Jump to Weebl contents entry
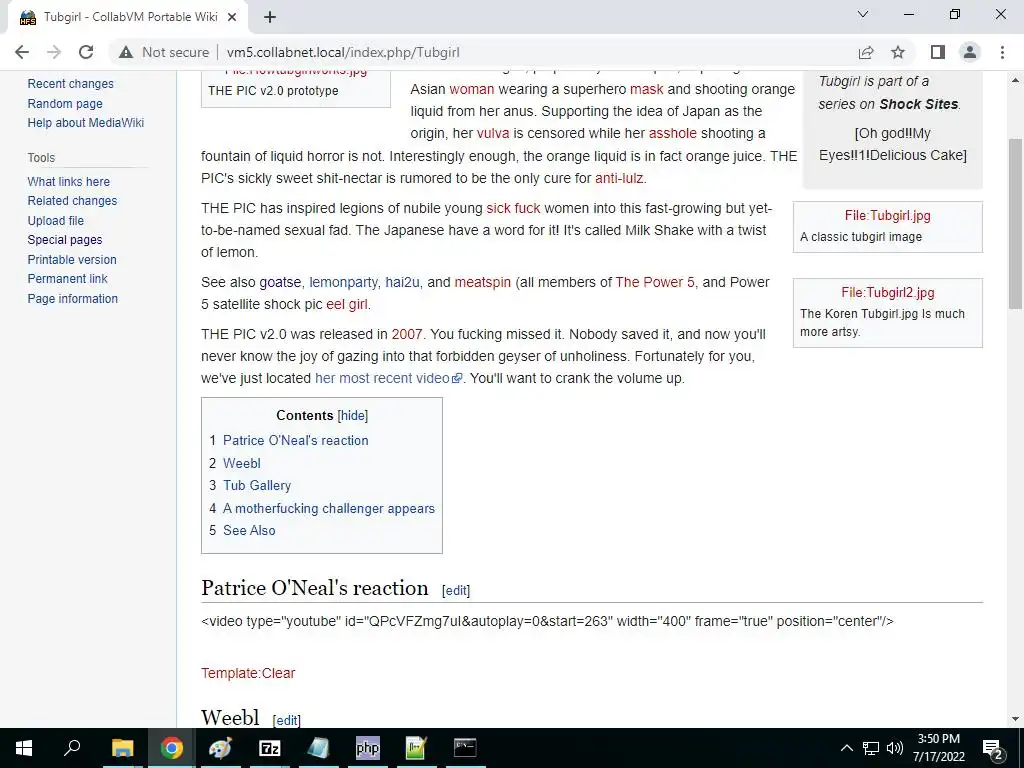The width and height of the screenshot is (1024, 768). click(242, 463)
